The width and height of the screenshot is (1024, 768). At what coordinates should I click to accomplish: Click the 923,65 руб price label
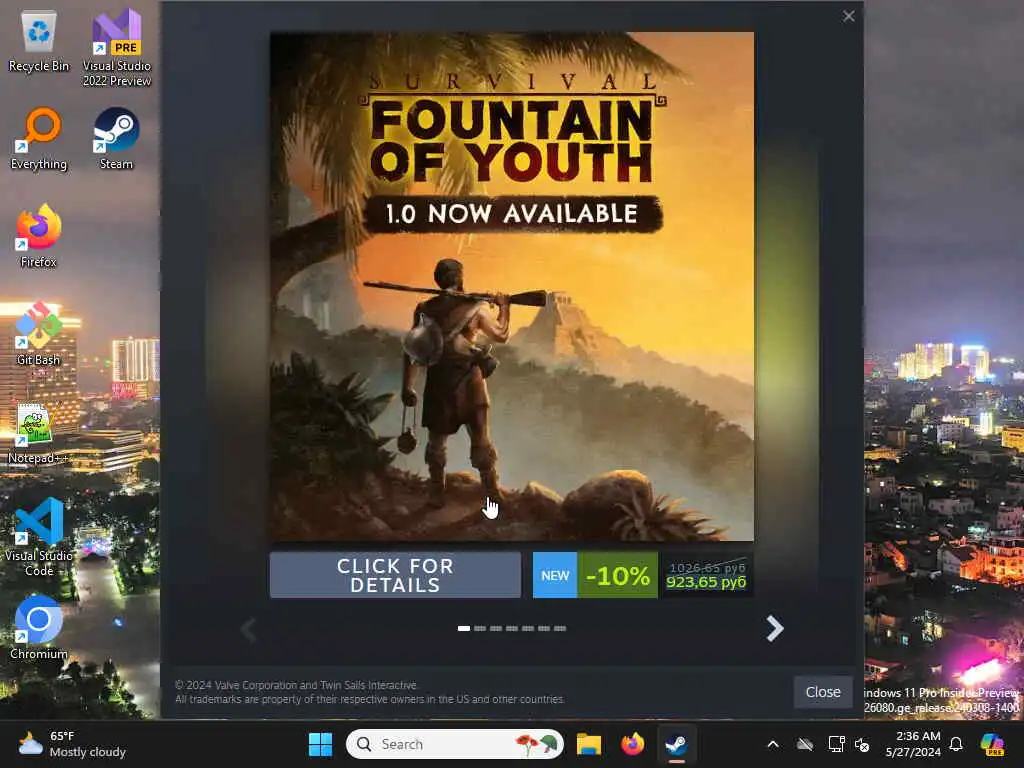706,582
